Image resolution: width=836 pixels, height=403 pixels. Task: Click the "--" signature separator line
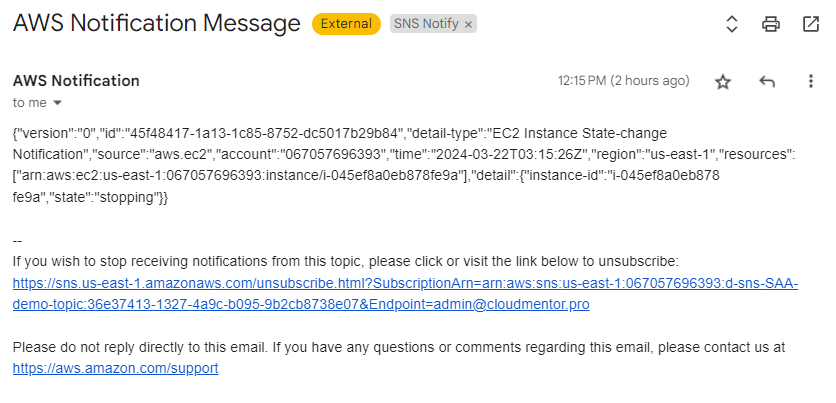tap(17, 242)
